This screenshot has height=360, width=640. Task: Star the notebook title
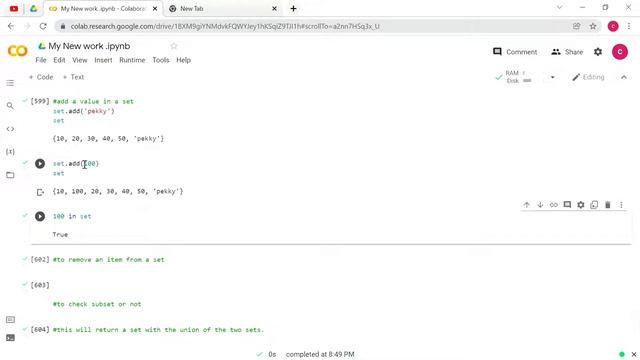[174, 46]
